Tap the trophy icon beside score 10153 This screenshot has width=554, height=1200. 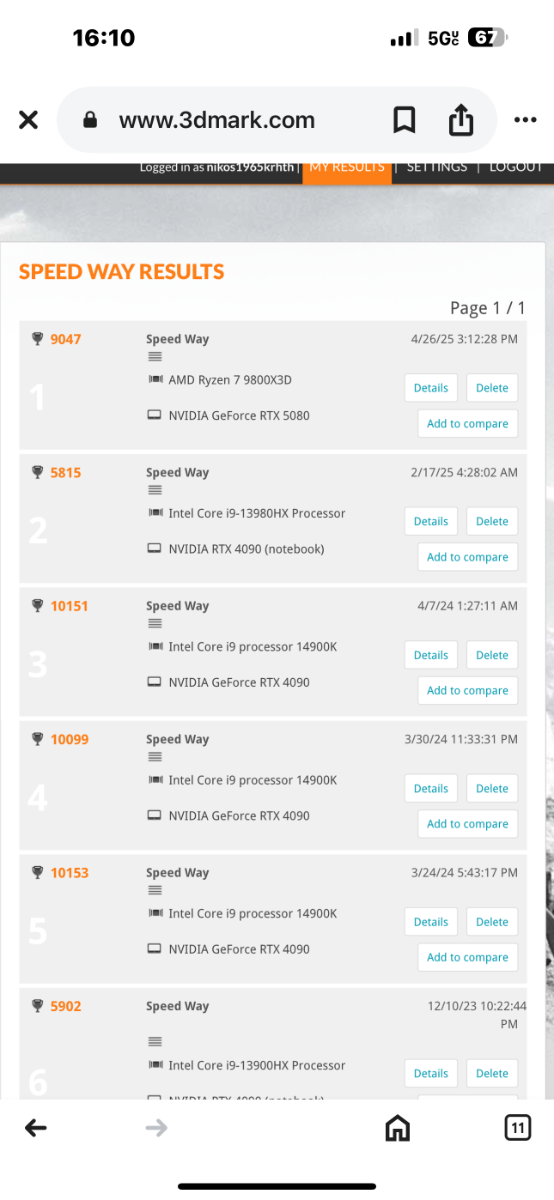38,873
